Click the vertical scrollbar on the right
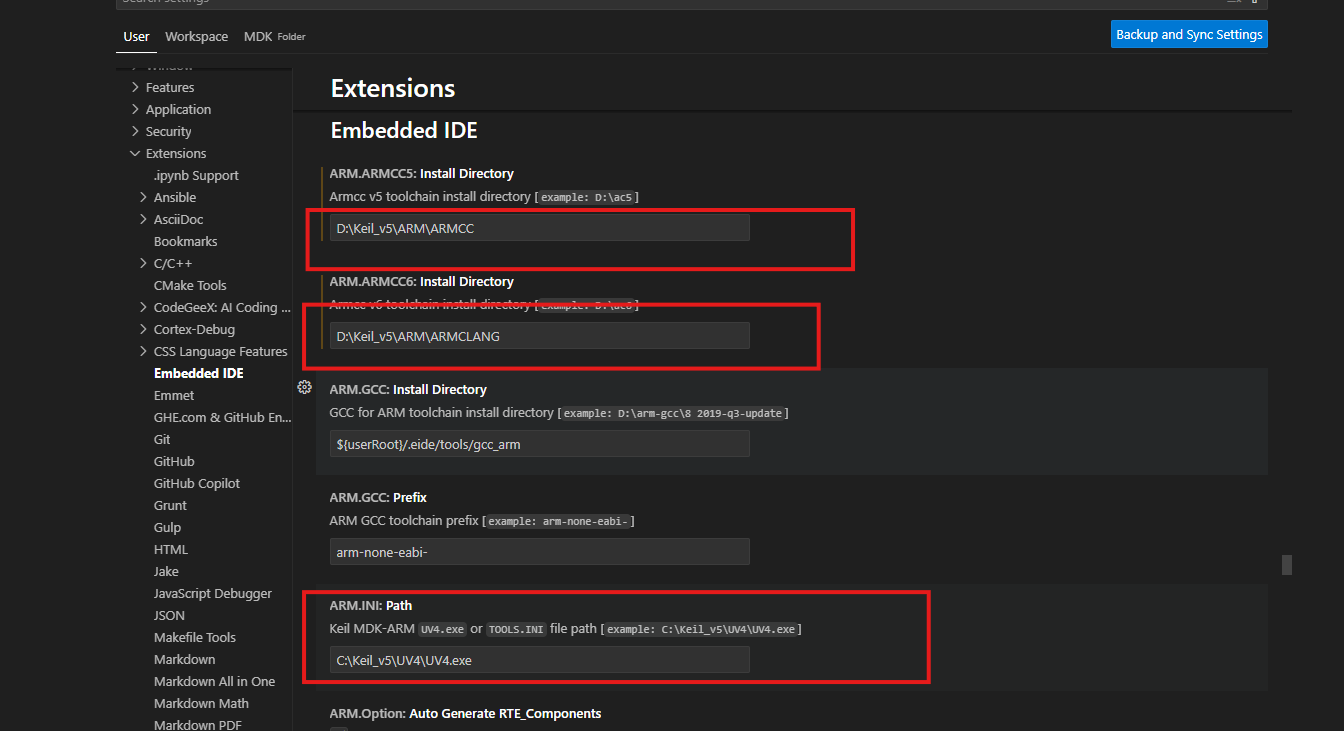The width and height of the screenshot is (1344, 731). tap(1286, 564)
